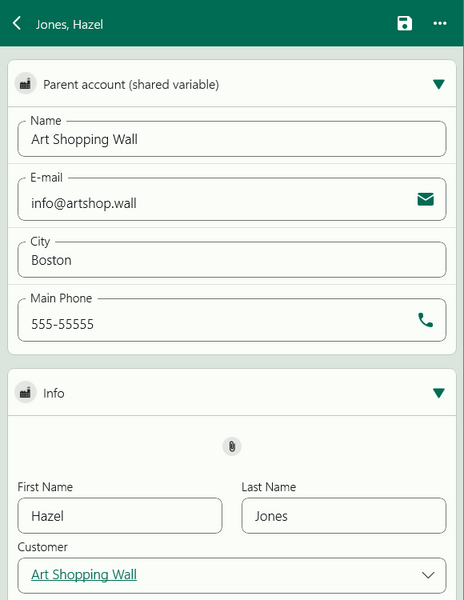Go back using the header arrow
Viewport: 464px width, 600px height.
17,23
